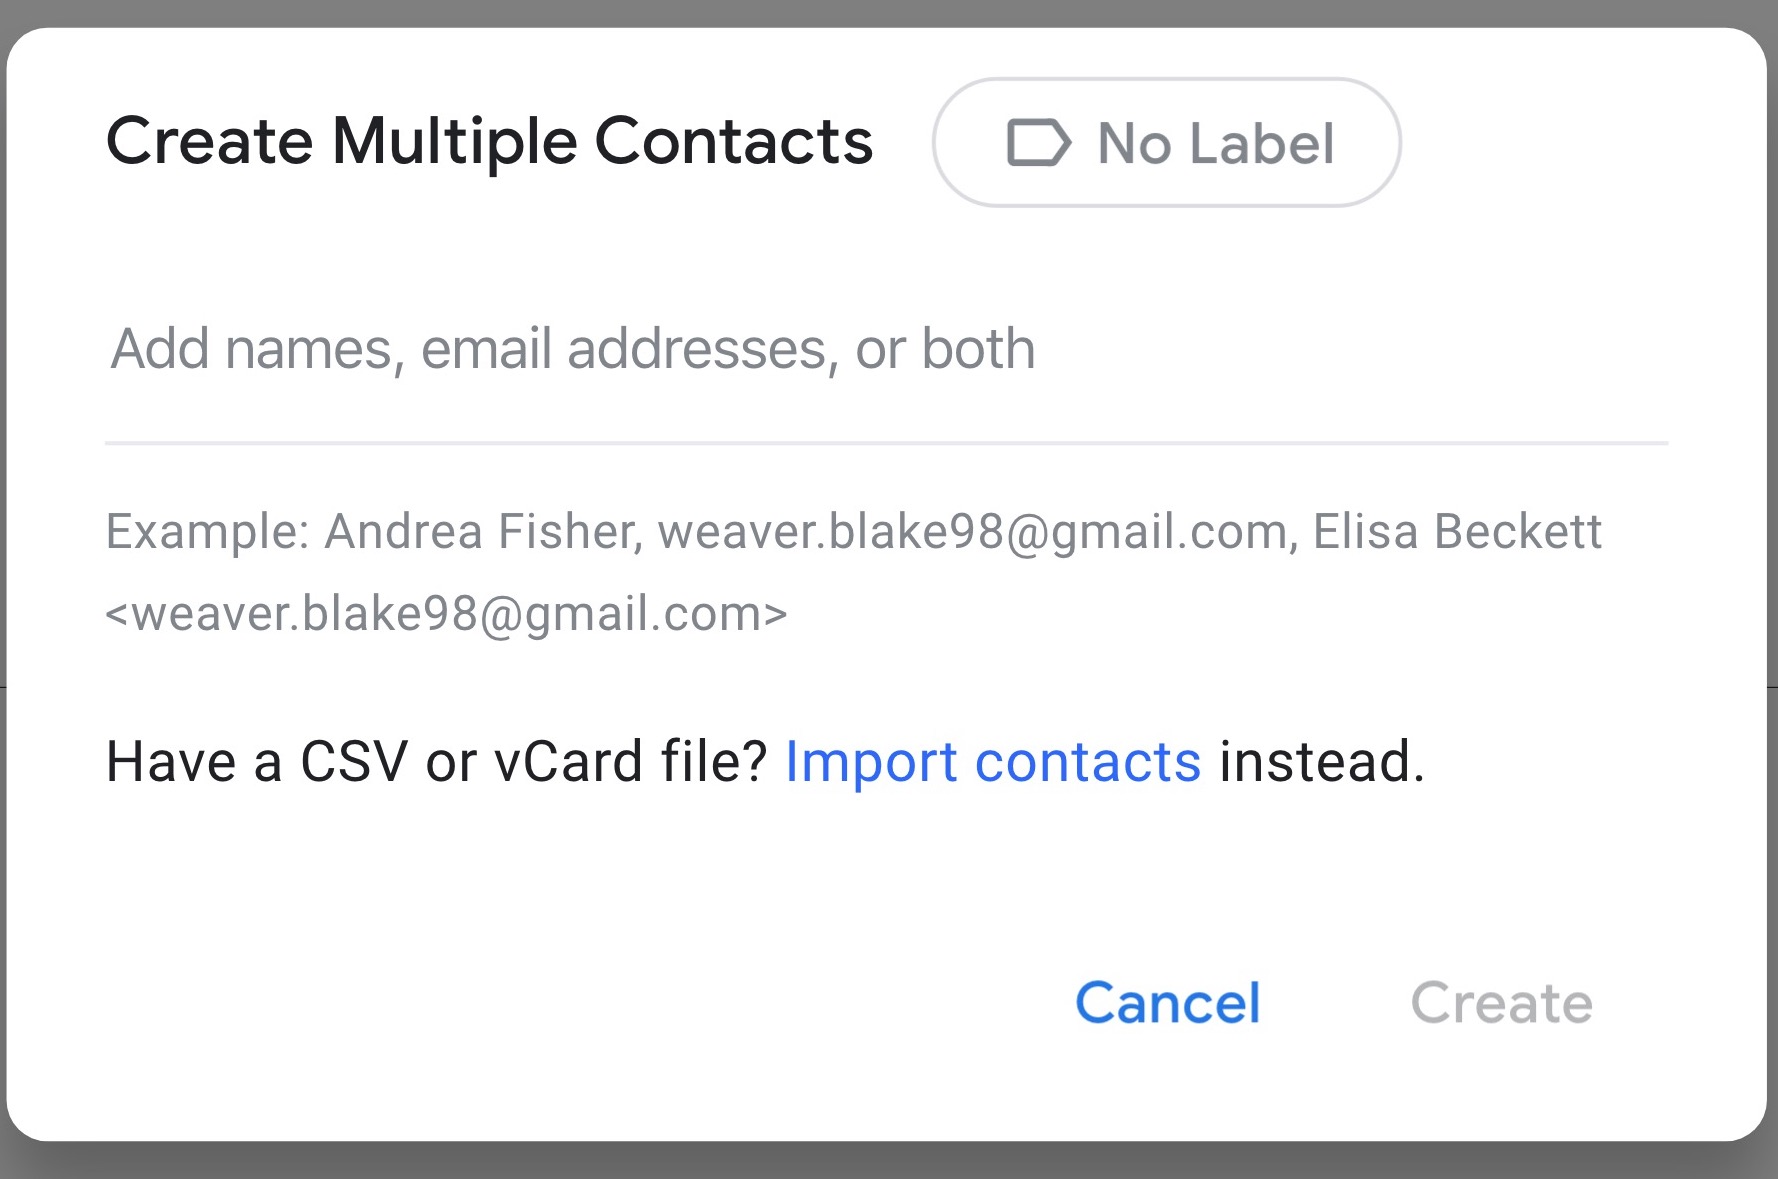
Task: Click the greyed-out Create button
Action: [x=1501, y=1002]
